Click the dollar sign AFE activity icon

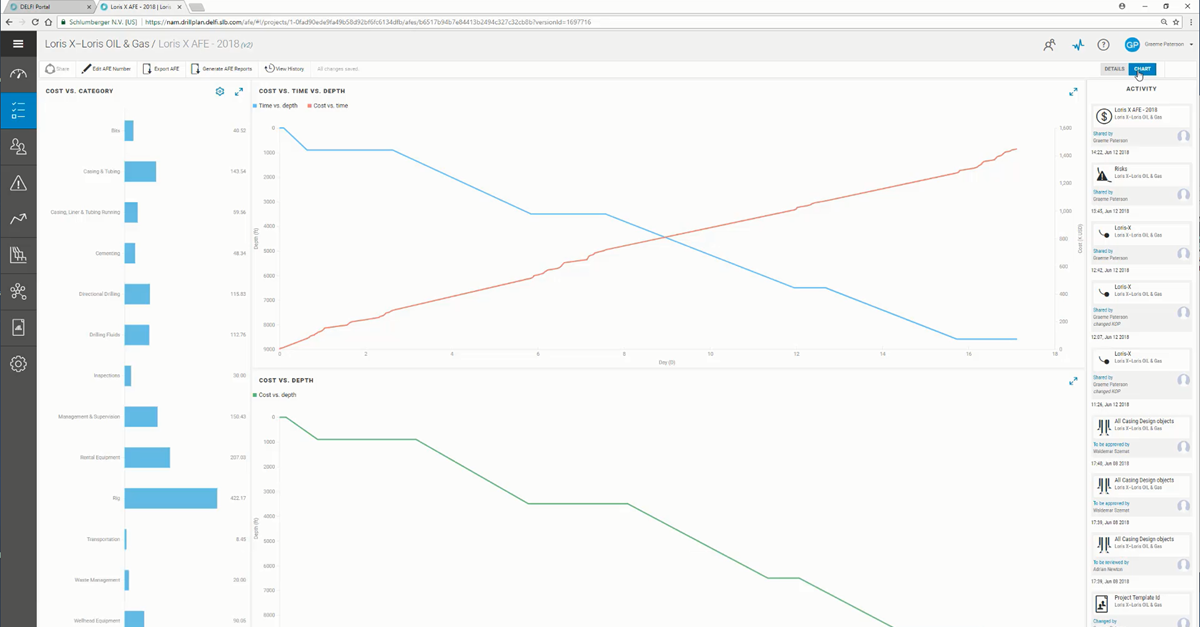pyautogui.click(x=1102, y=115)
